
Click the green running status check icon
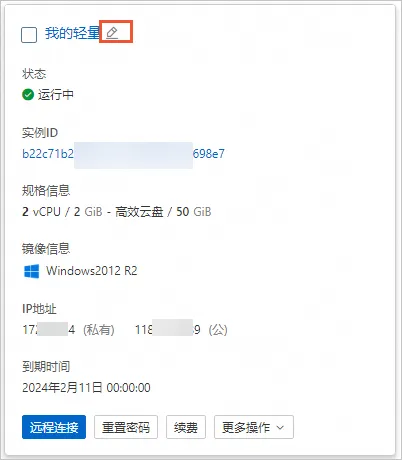[x=28, y=95]
